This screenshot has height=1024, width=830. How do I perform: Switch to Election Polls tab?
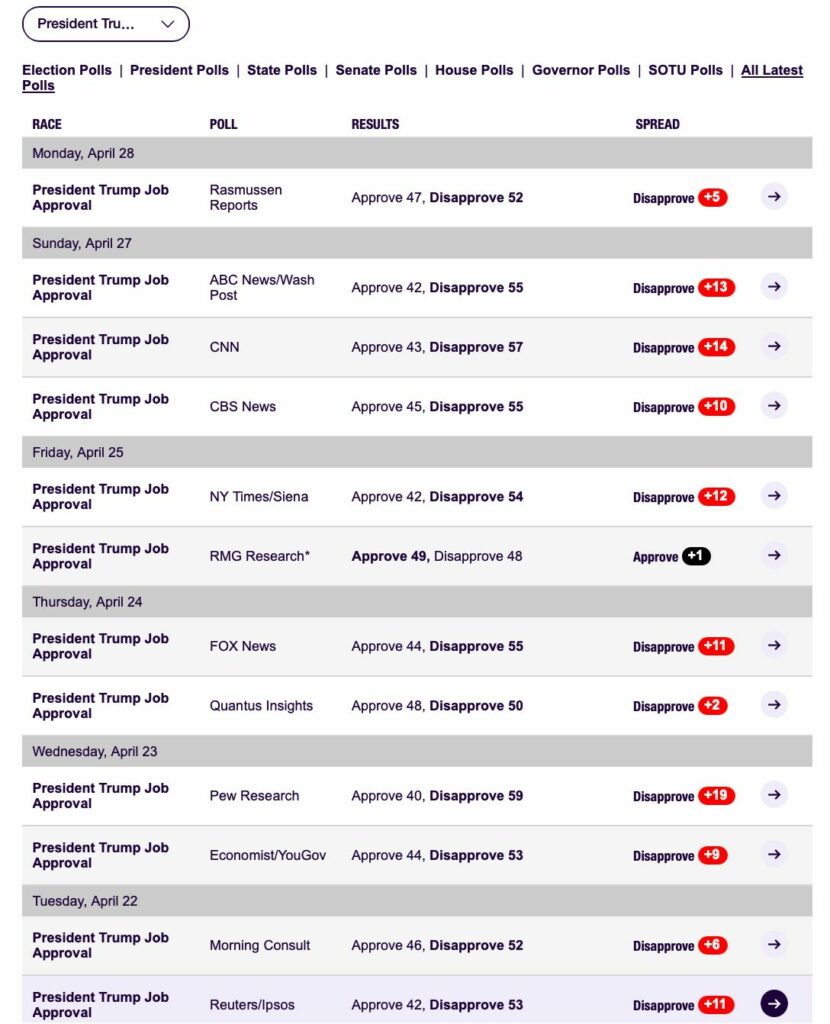pyautogui.click(x=67, y=70)
